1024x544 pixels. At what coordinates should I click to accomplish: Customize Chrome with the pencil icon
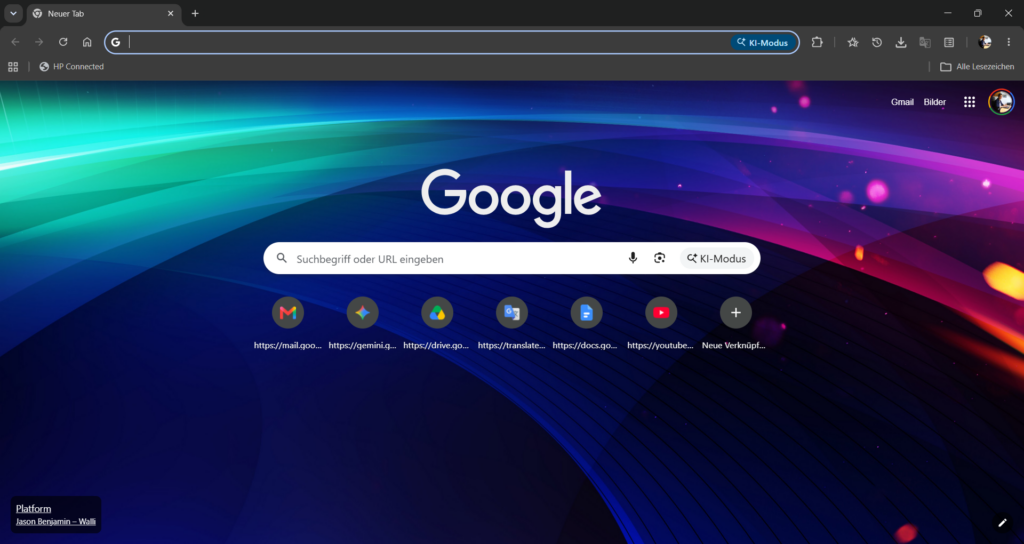pos(1002,522)
